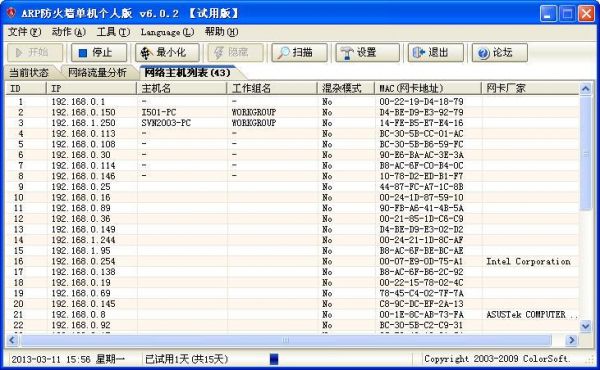This screenshot has height=370, width=600.
Task: Open the Language(L) menu
Action: point(167,32)
